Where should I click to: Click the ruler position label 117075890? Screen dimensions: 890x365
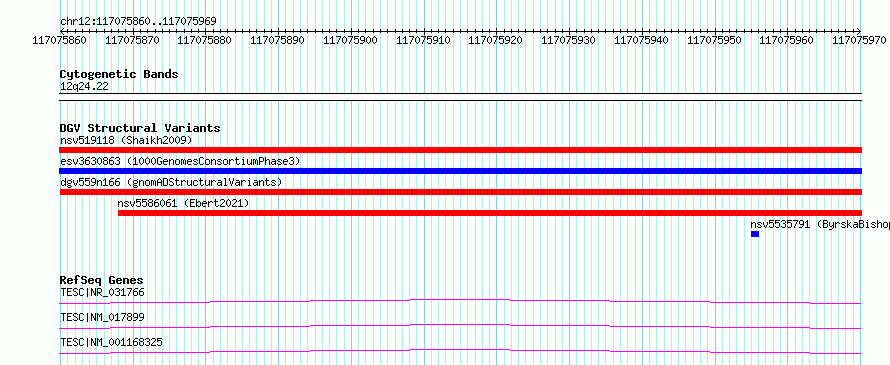tap(278, 40)
